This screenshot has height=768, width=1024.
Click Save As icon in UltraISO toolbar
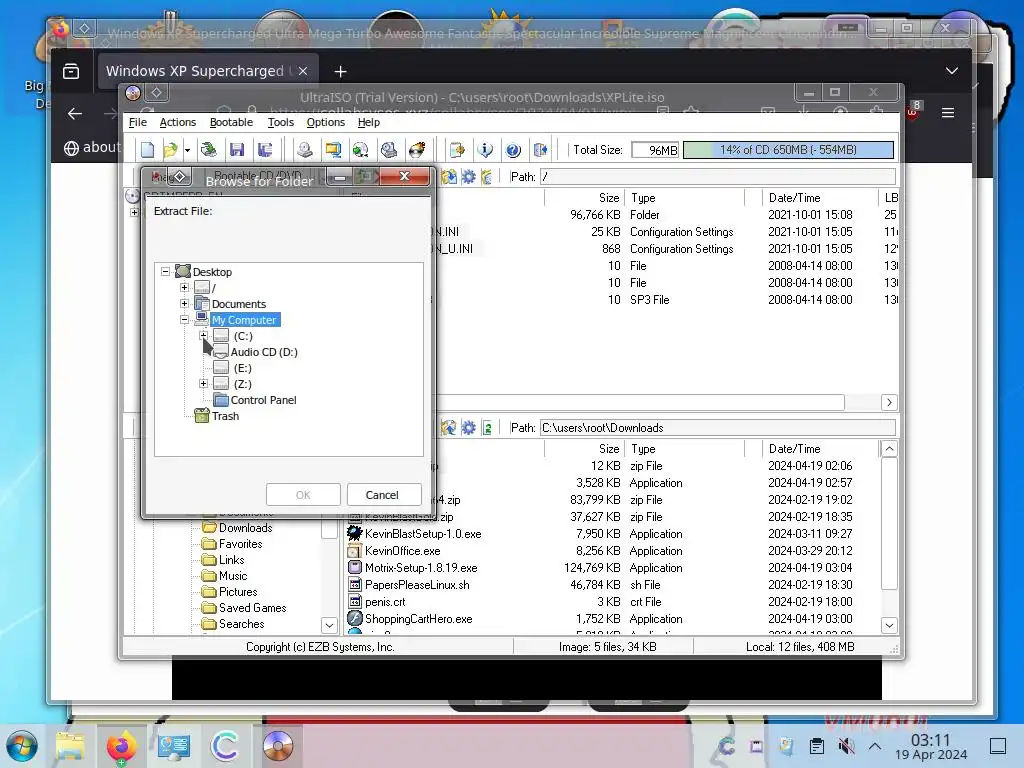(264, 150)
